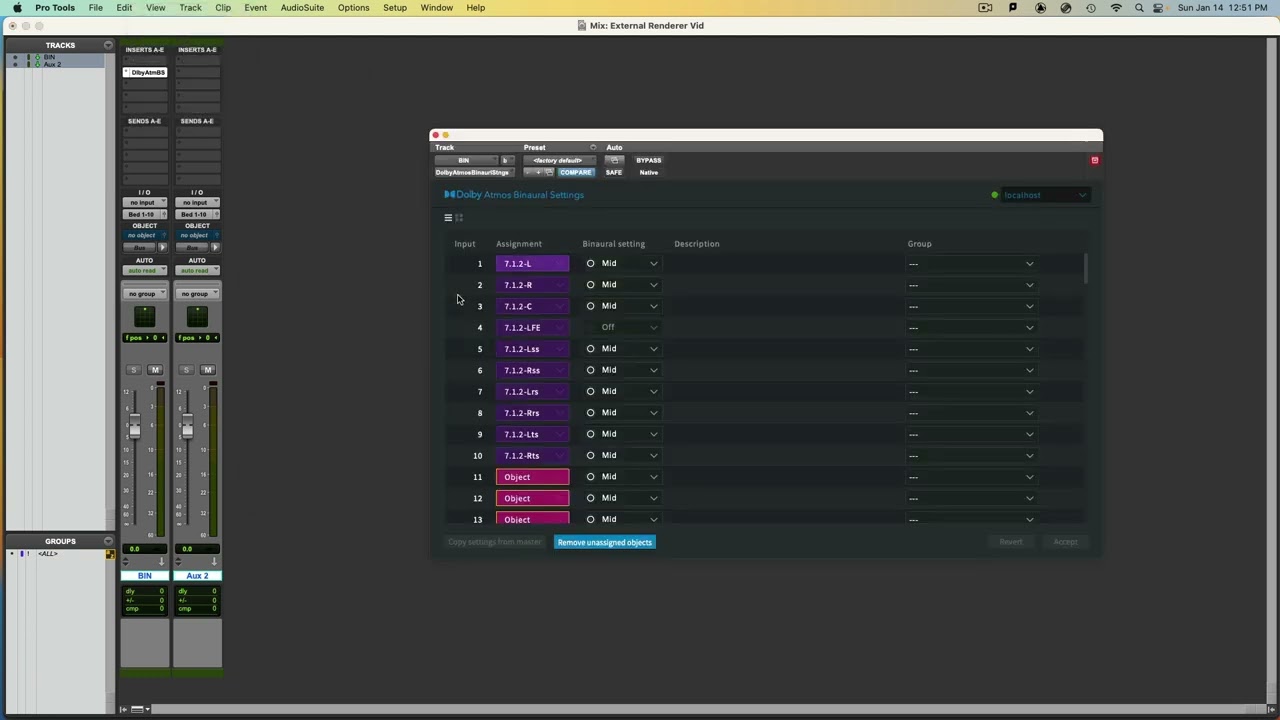Open the factory default preset selector

(x=559, y=160)
